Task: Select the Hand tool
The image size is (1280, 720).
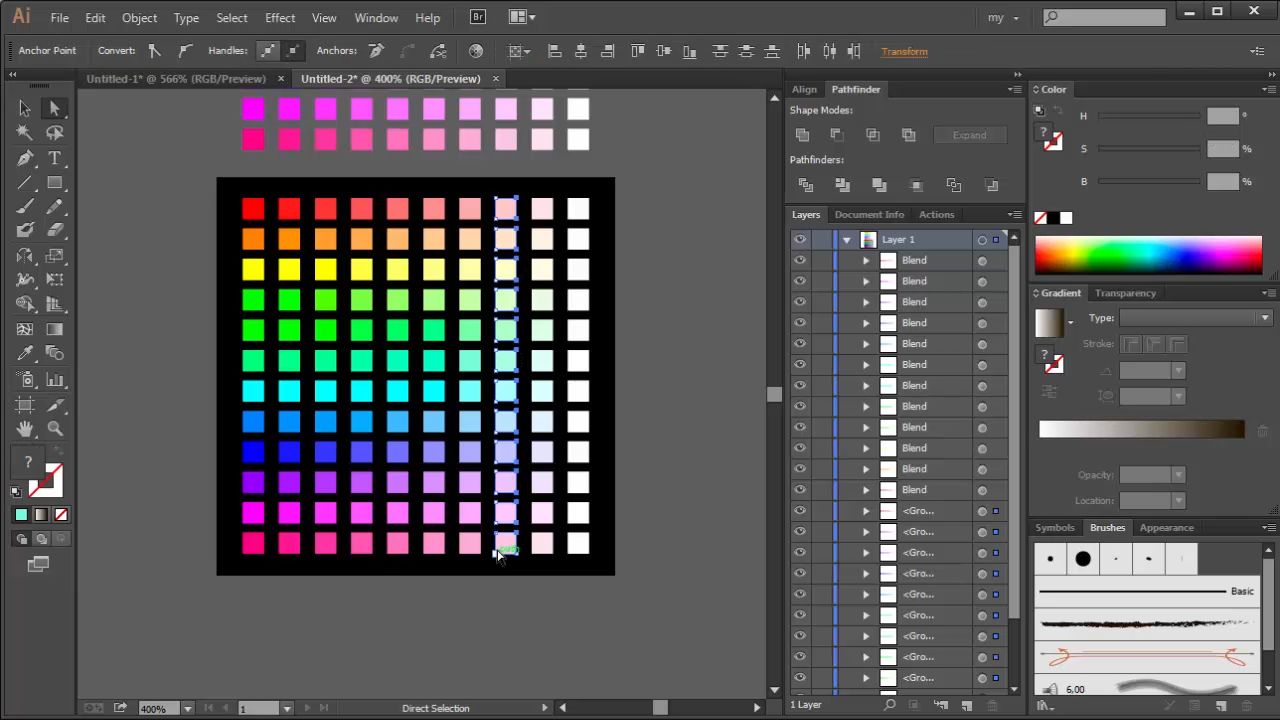Action: 25,428
